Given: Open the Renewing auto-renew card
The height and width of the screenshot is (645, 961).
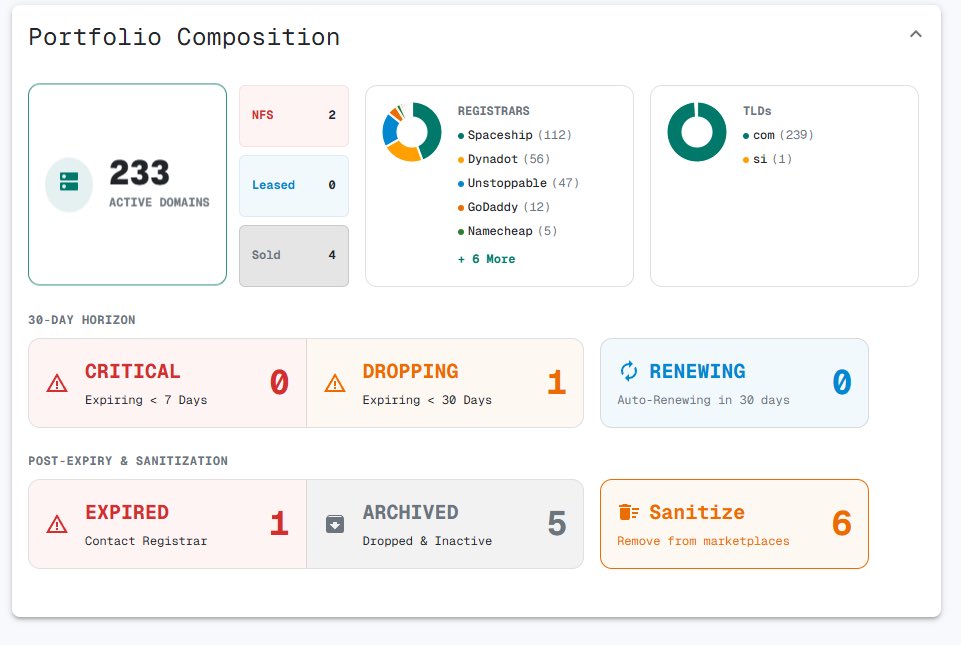Looking at the screenshot, I should (x=734, y=383).
